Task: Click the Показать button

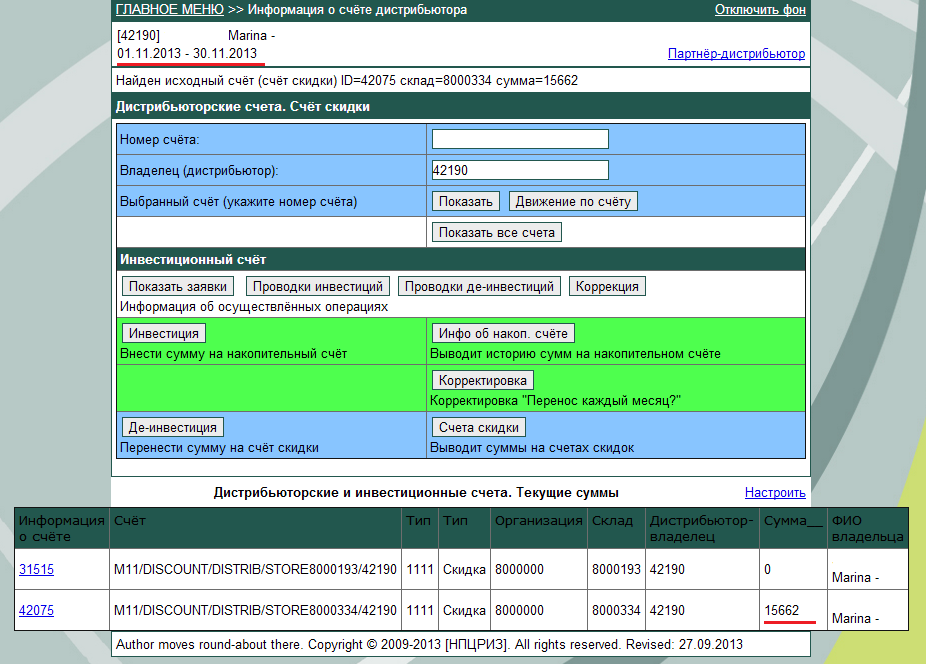Action: coord(465,201)
